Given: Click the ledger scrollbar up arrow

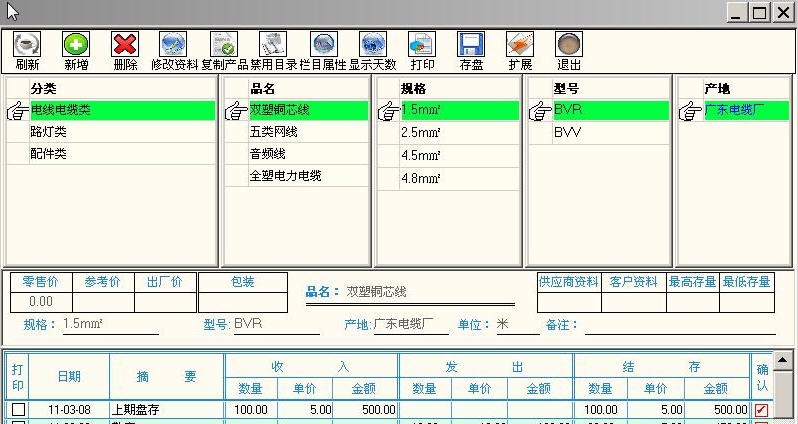Looking at the screenshot, I should point(782,361).
